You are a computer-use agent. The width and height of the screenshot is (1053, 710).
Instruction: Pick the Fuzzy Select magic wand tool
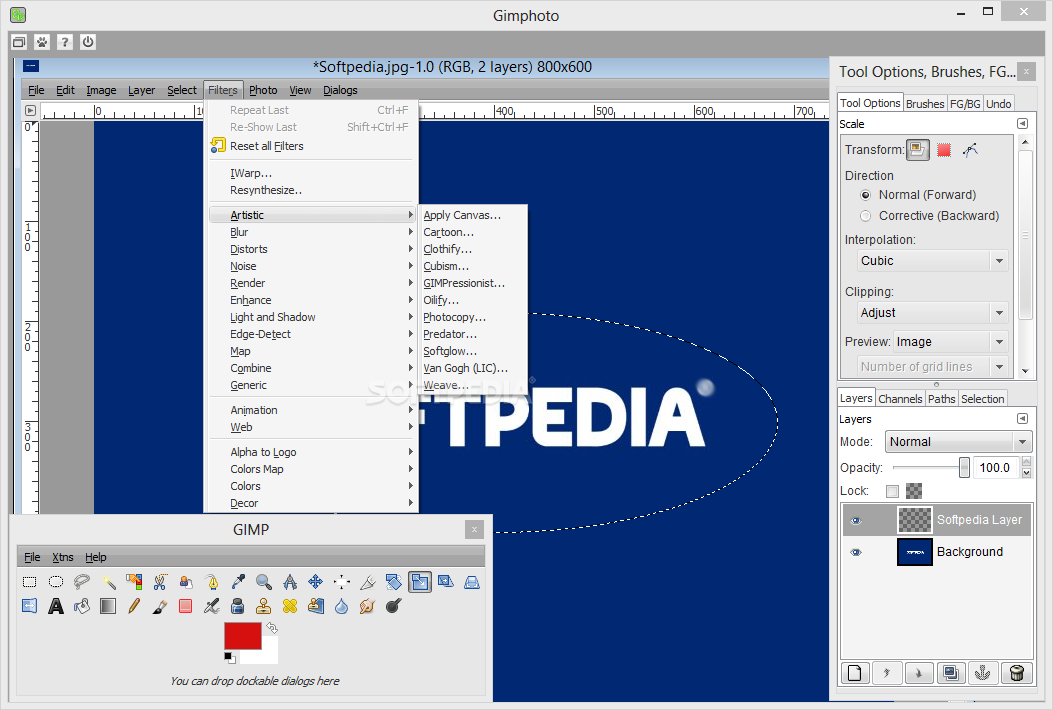tap(108, 582)
